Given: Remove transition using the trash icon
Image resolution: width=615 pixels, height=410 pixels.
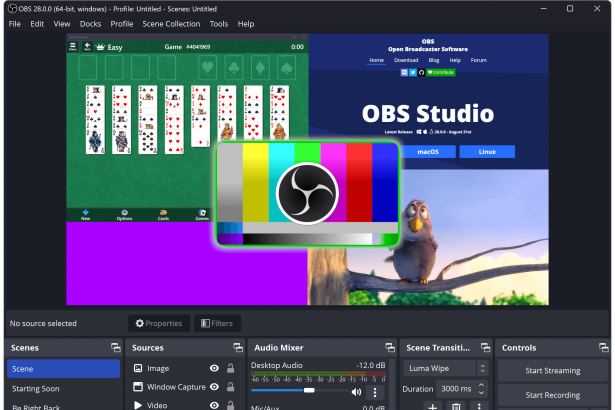Looking at the screenshot, I should pos(456,406).
